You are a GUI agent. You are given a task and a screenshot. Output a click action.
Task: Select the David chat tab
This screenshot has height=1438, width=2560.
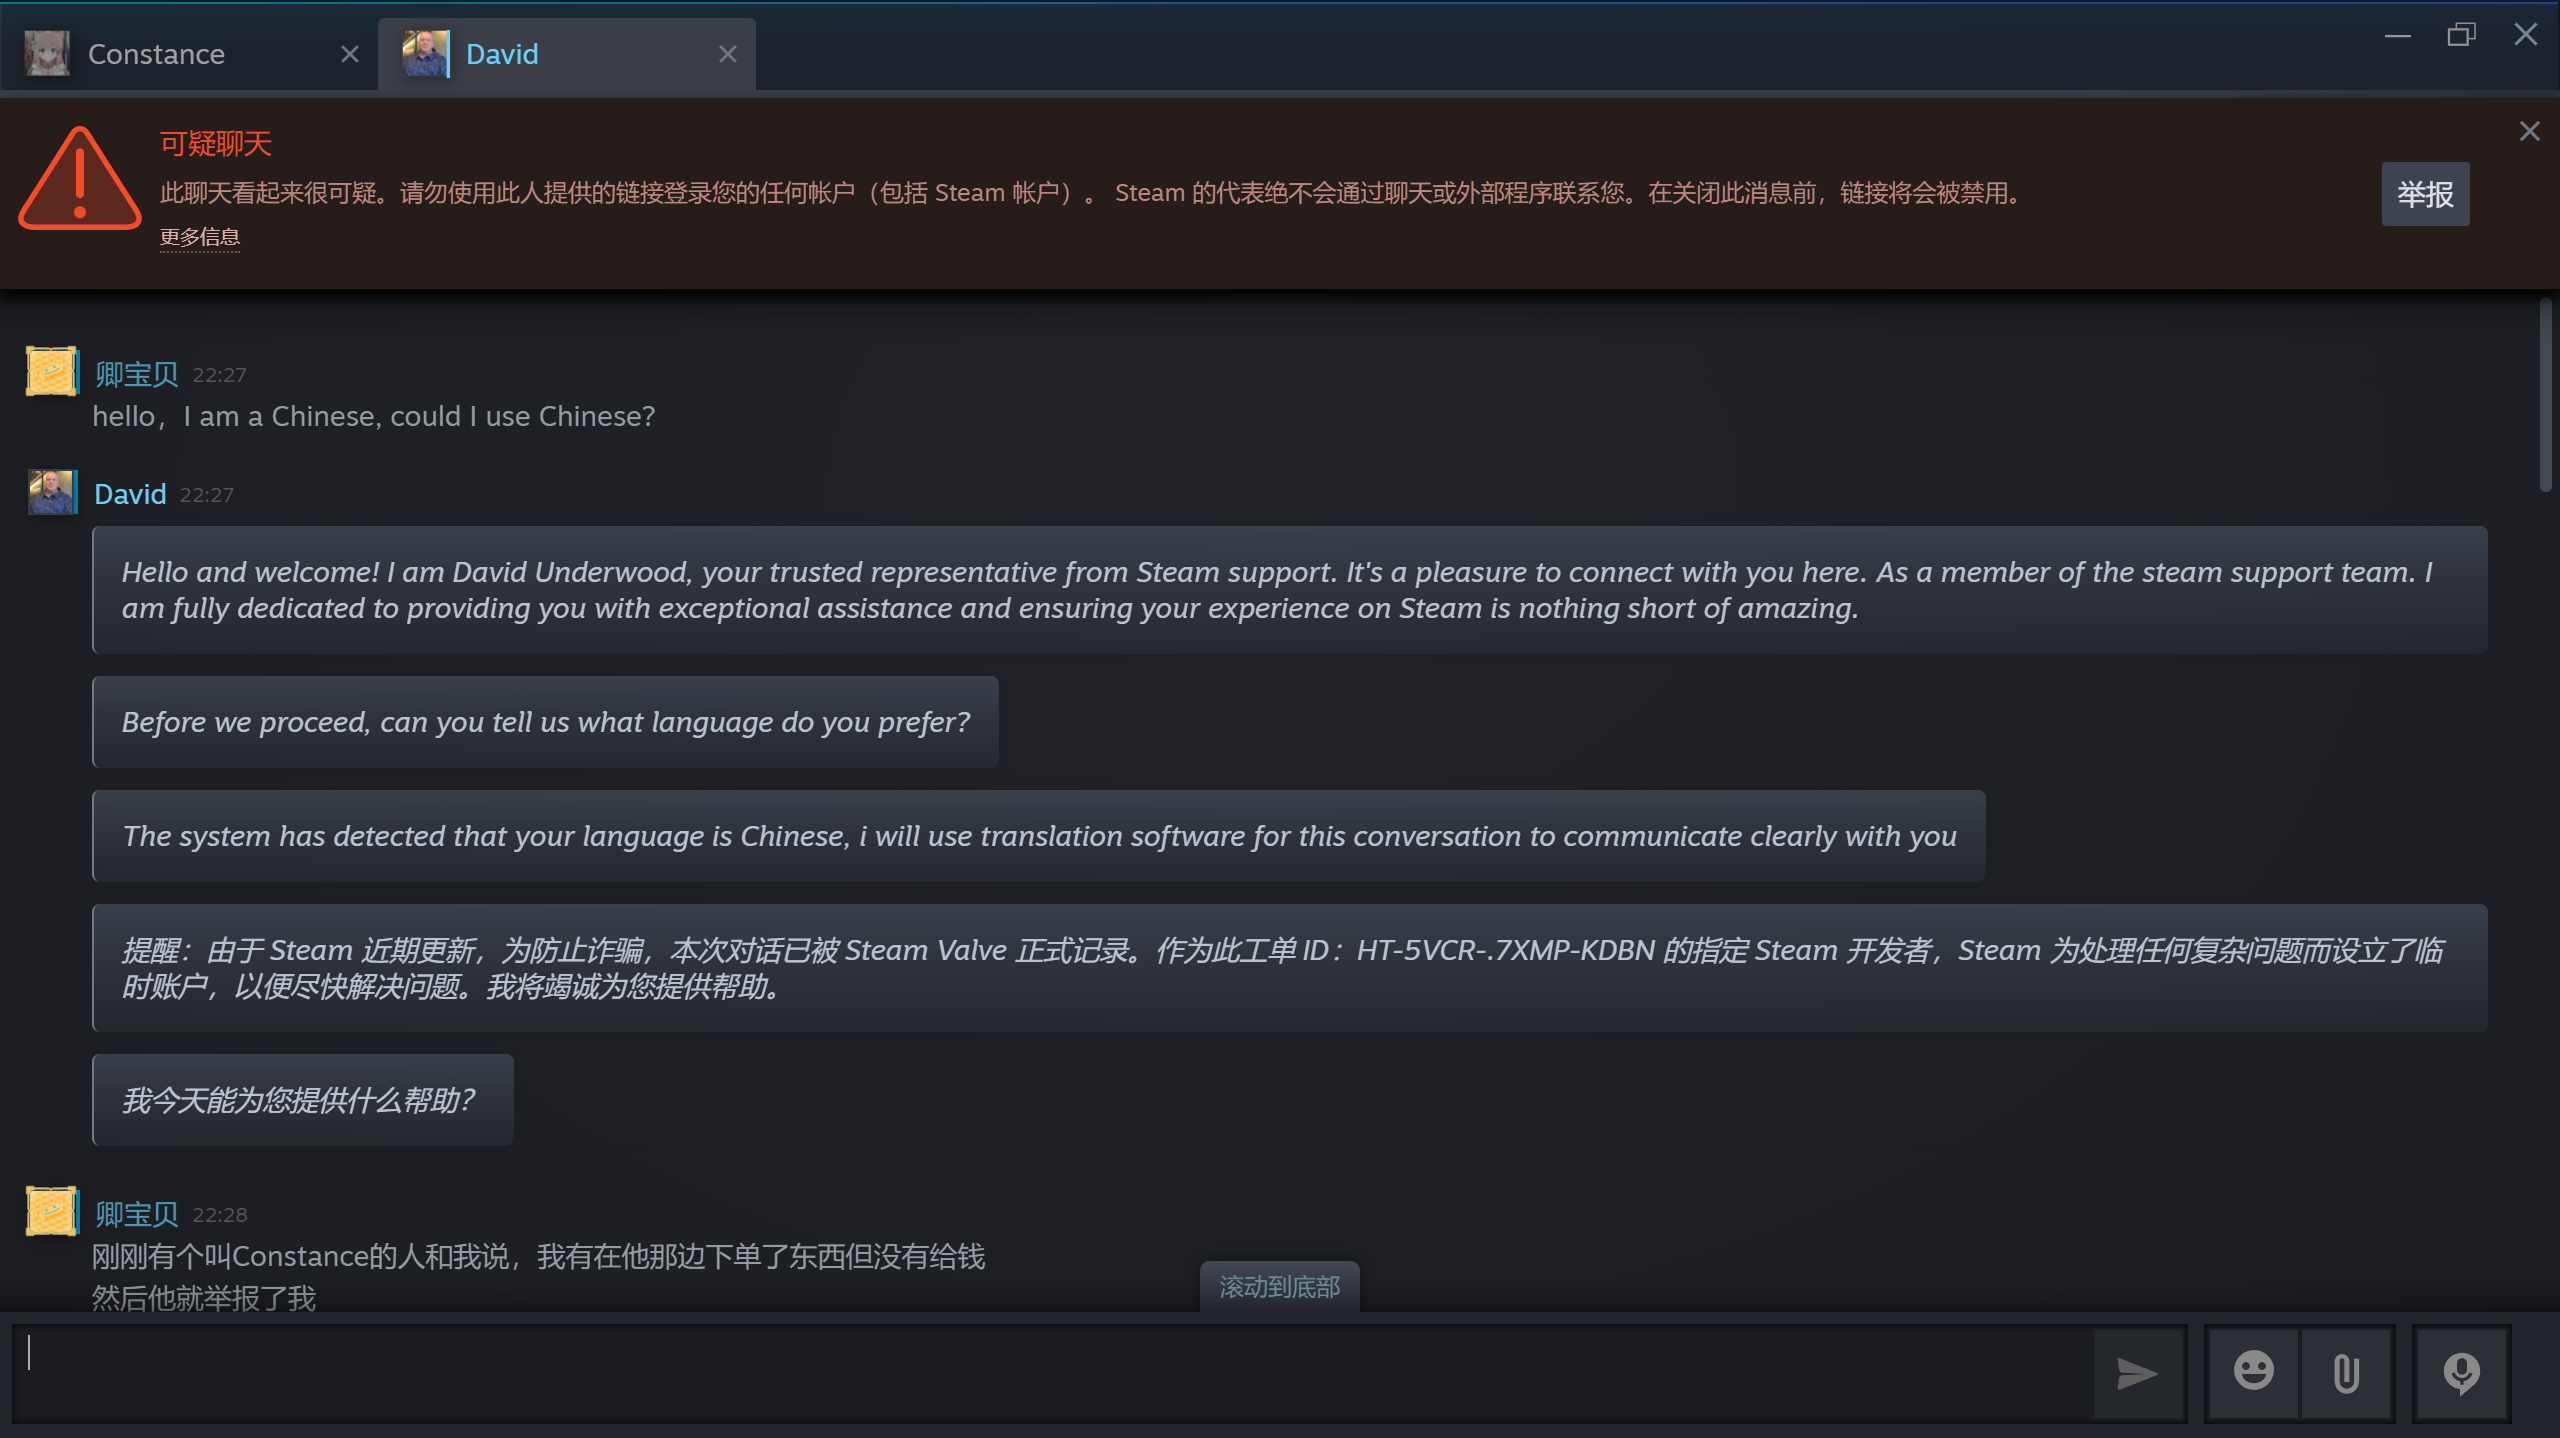click(x=502, y=54)
